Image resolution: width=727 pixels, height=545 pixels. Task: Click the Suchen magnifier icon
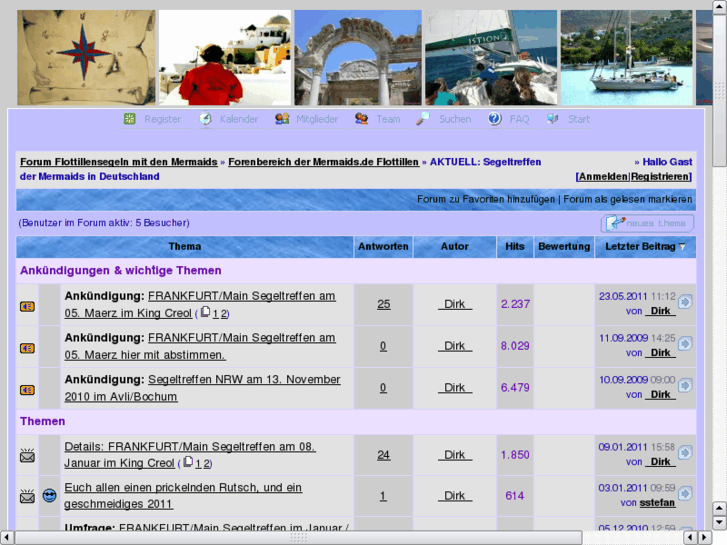(422, 119)
